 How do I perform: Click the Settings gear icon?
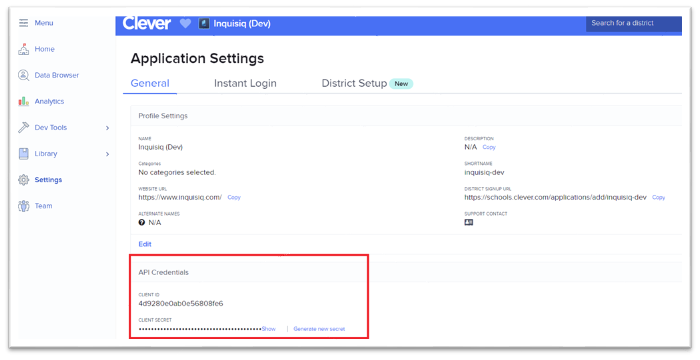(x=23, y=180)
